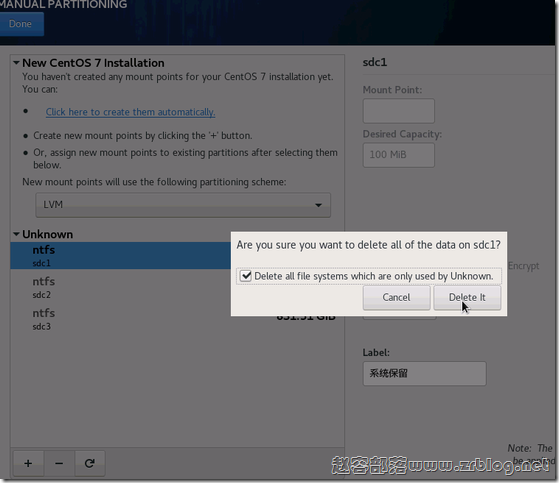Collapse the Unknown section
Screen dimensions: 559x483
point(16,234)
